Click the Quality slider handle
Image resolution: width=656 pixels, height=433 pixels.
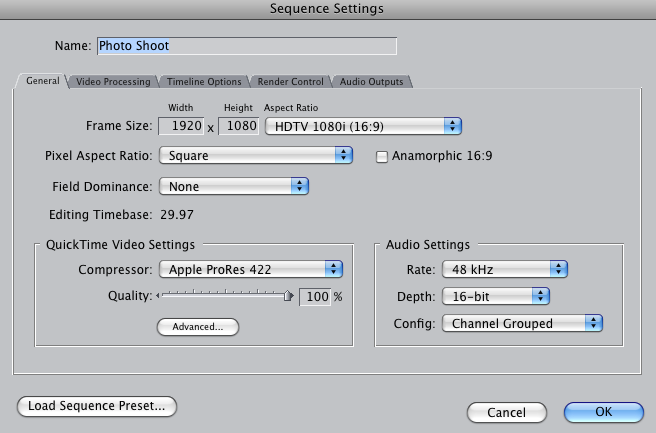pos(288,296)
